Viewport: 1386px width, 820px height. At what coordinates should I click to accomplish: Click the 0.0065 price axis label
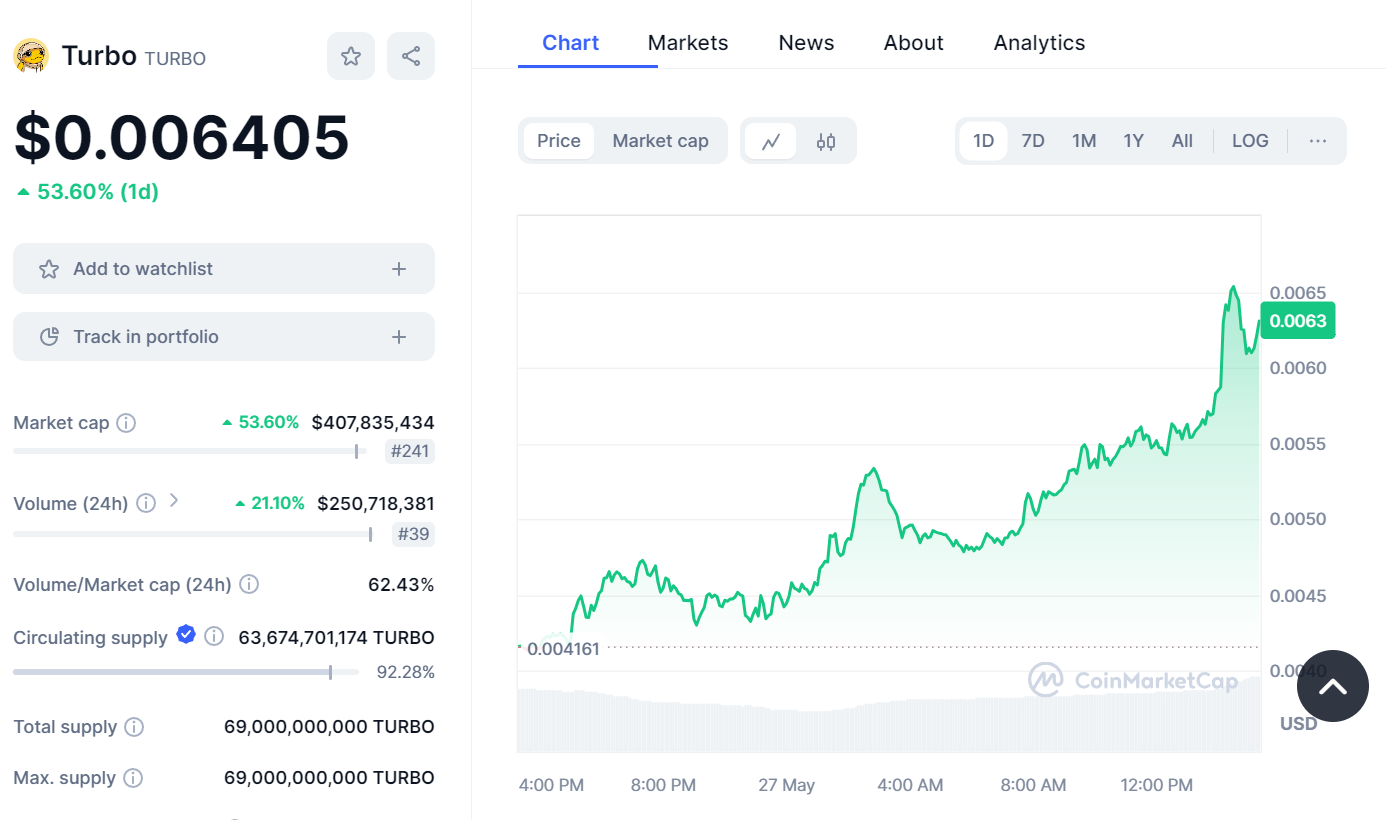[x=1298, y=293]
